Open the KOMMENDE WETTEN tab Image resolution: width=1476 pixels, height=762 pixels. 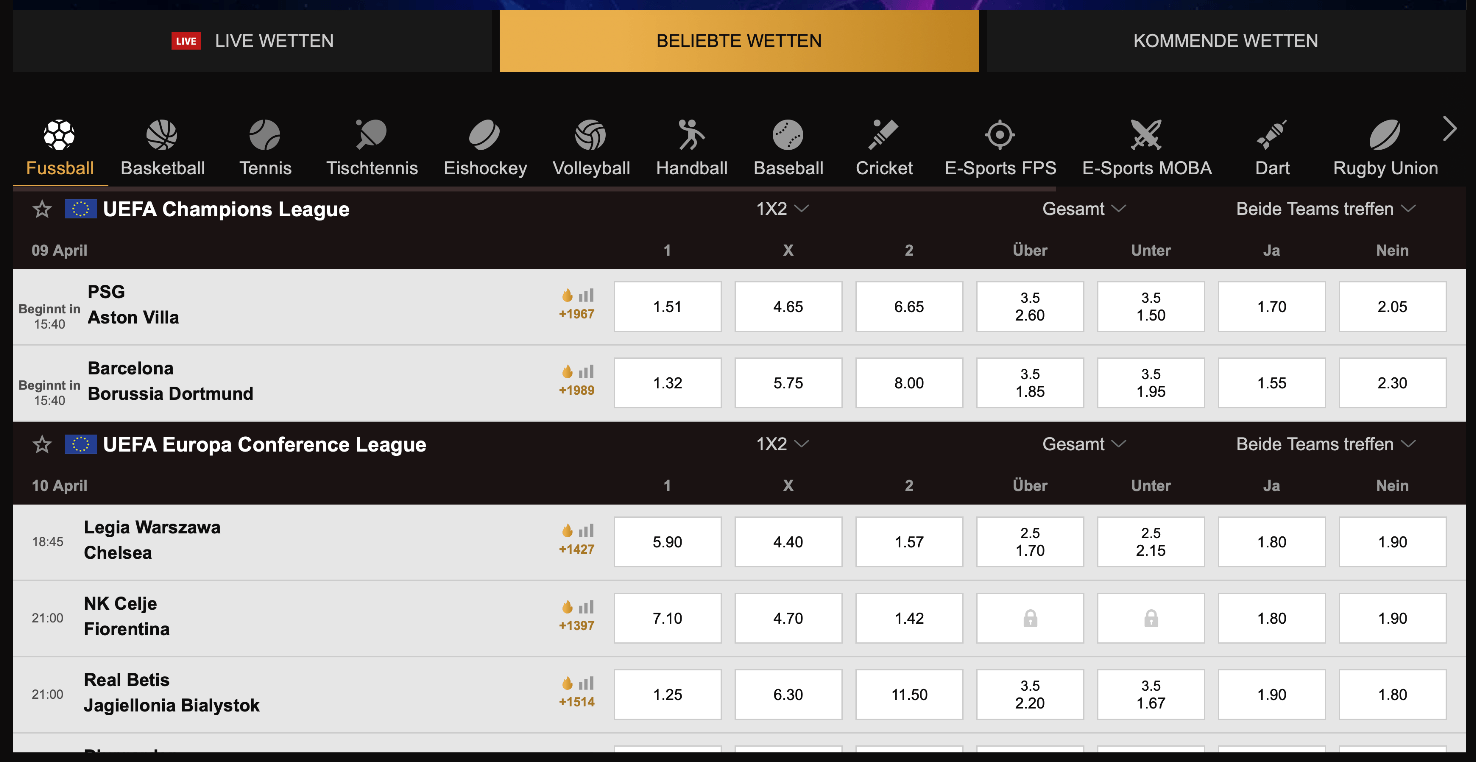(x=1227, y=41)
